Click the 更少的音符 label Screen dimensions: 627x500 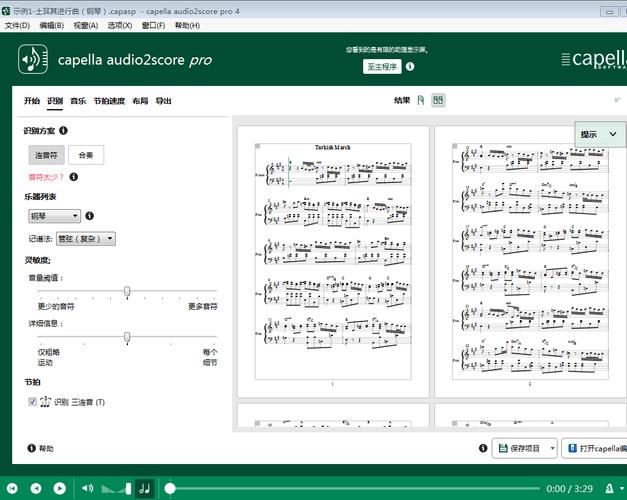click(x=56, y=306)
